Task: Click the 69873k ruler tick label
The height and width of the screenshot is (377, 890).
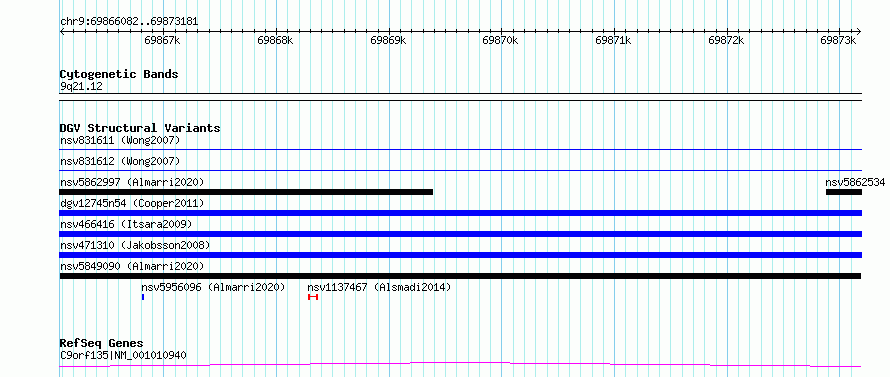Action: 839,40
